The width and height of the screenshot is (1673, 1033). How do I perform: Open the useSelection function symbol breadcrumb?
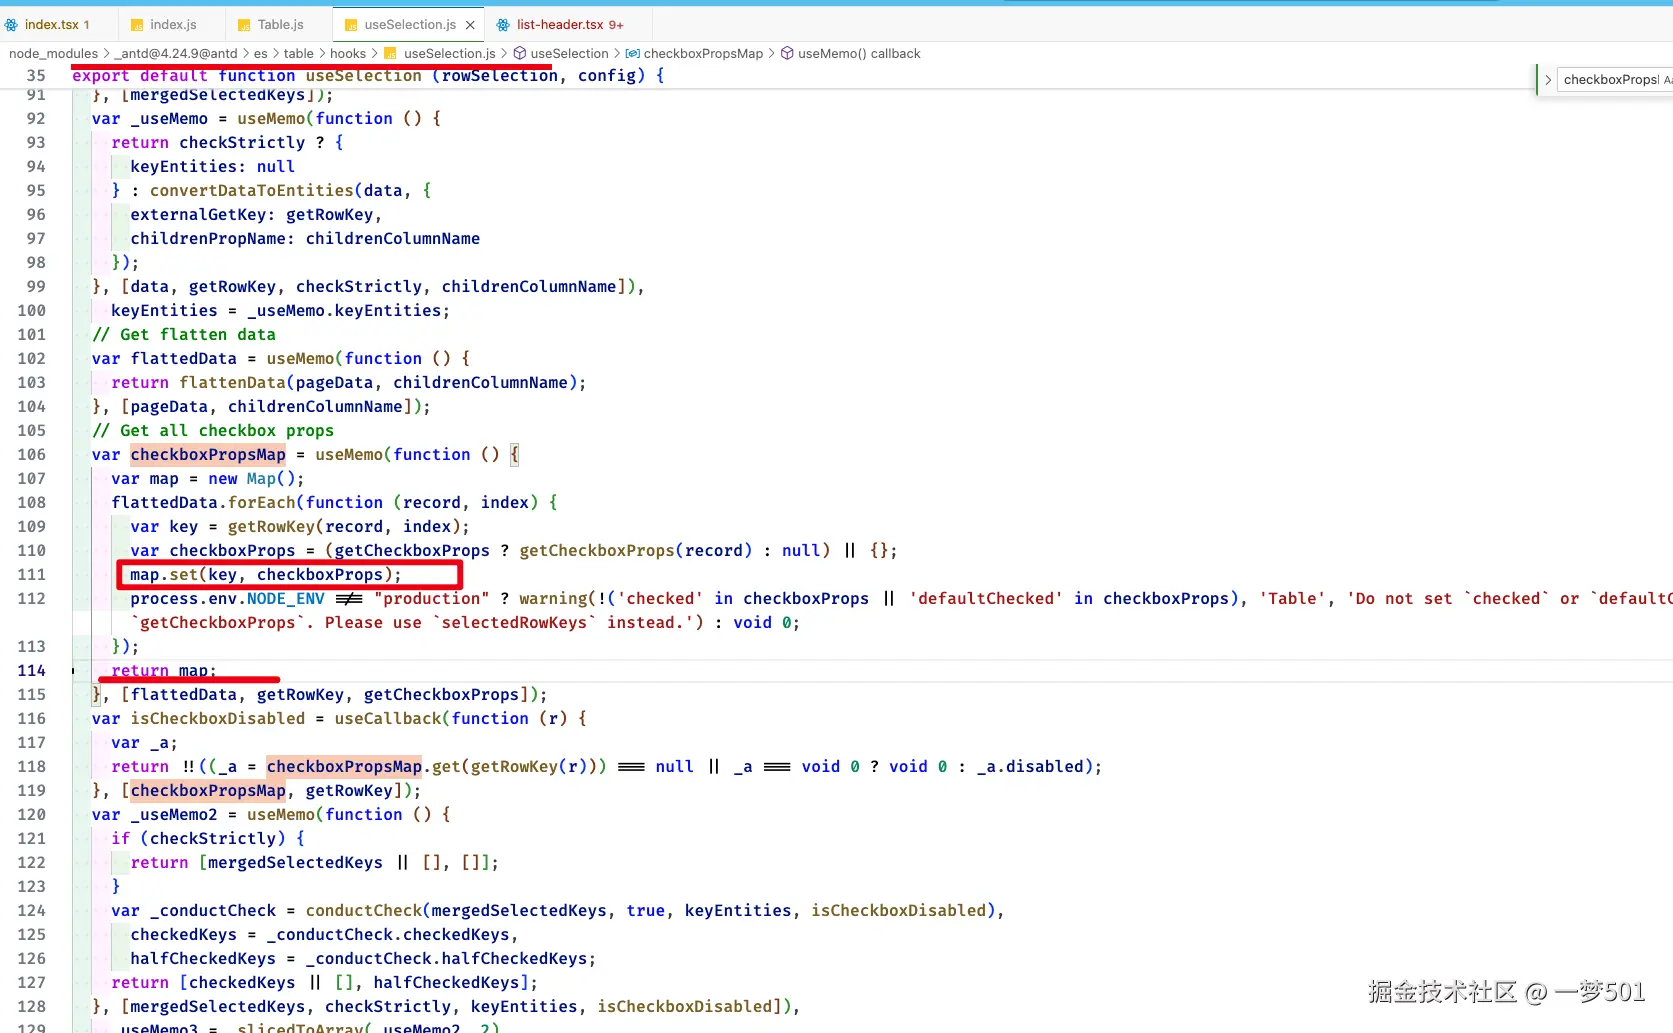[x=569, y=54]
